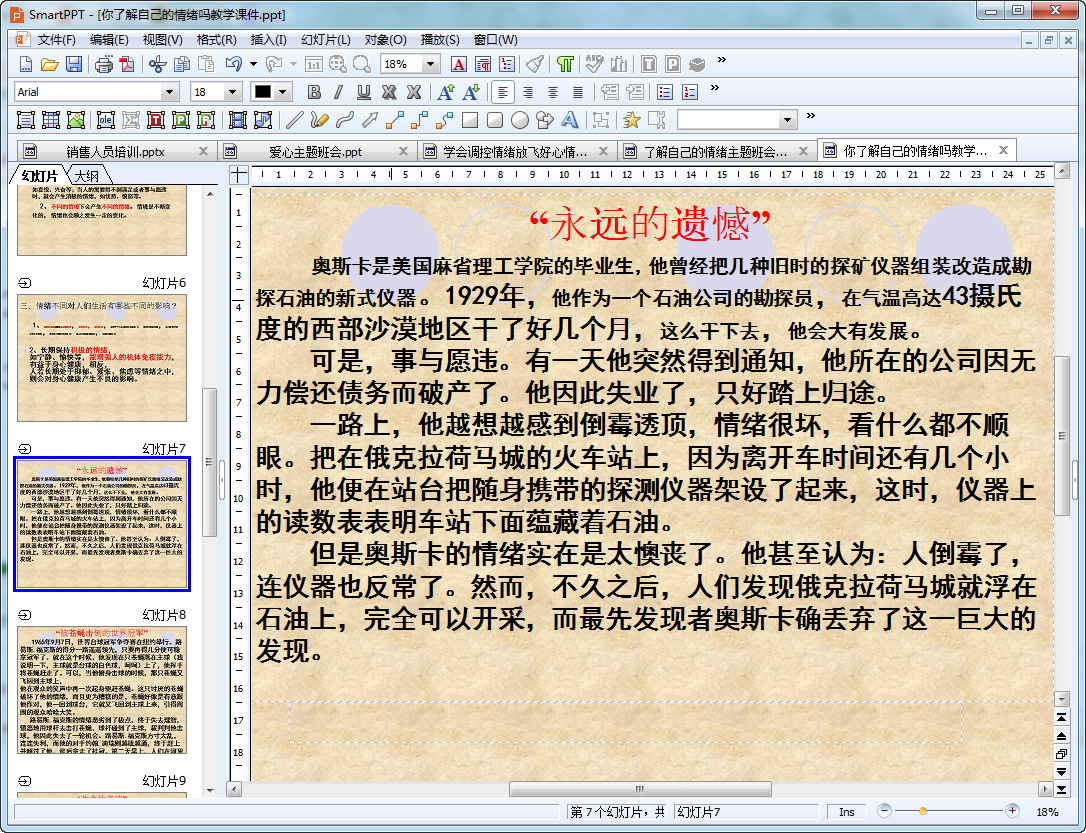The image size is (1086, 833).
Task: Expand the standard toolbar overflow chevron
Action: pyautogui.click(x=722, y=60)
